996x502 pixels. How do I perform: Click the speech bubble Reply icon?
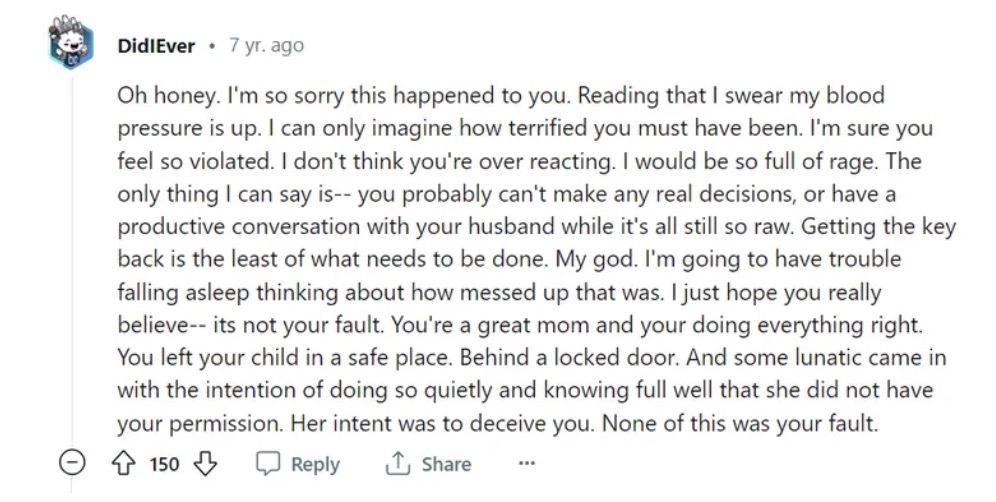268,464
